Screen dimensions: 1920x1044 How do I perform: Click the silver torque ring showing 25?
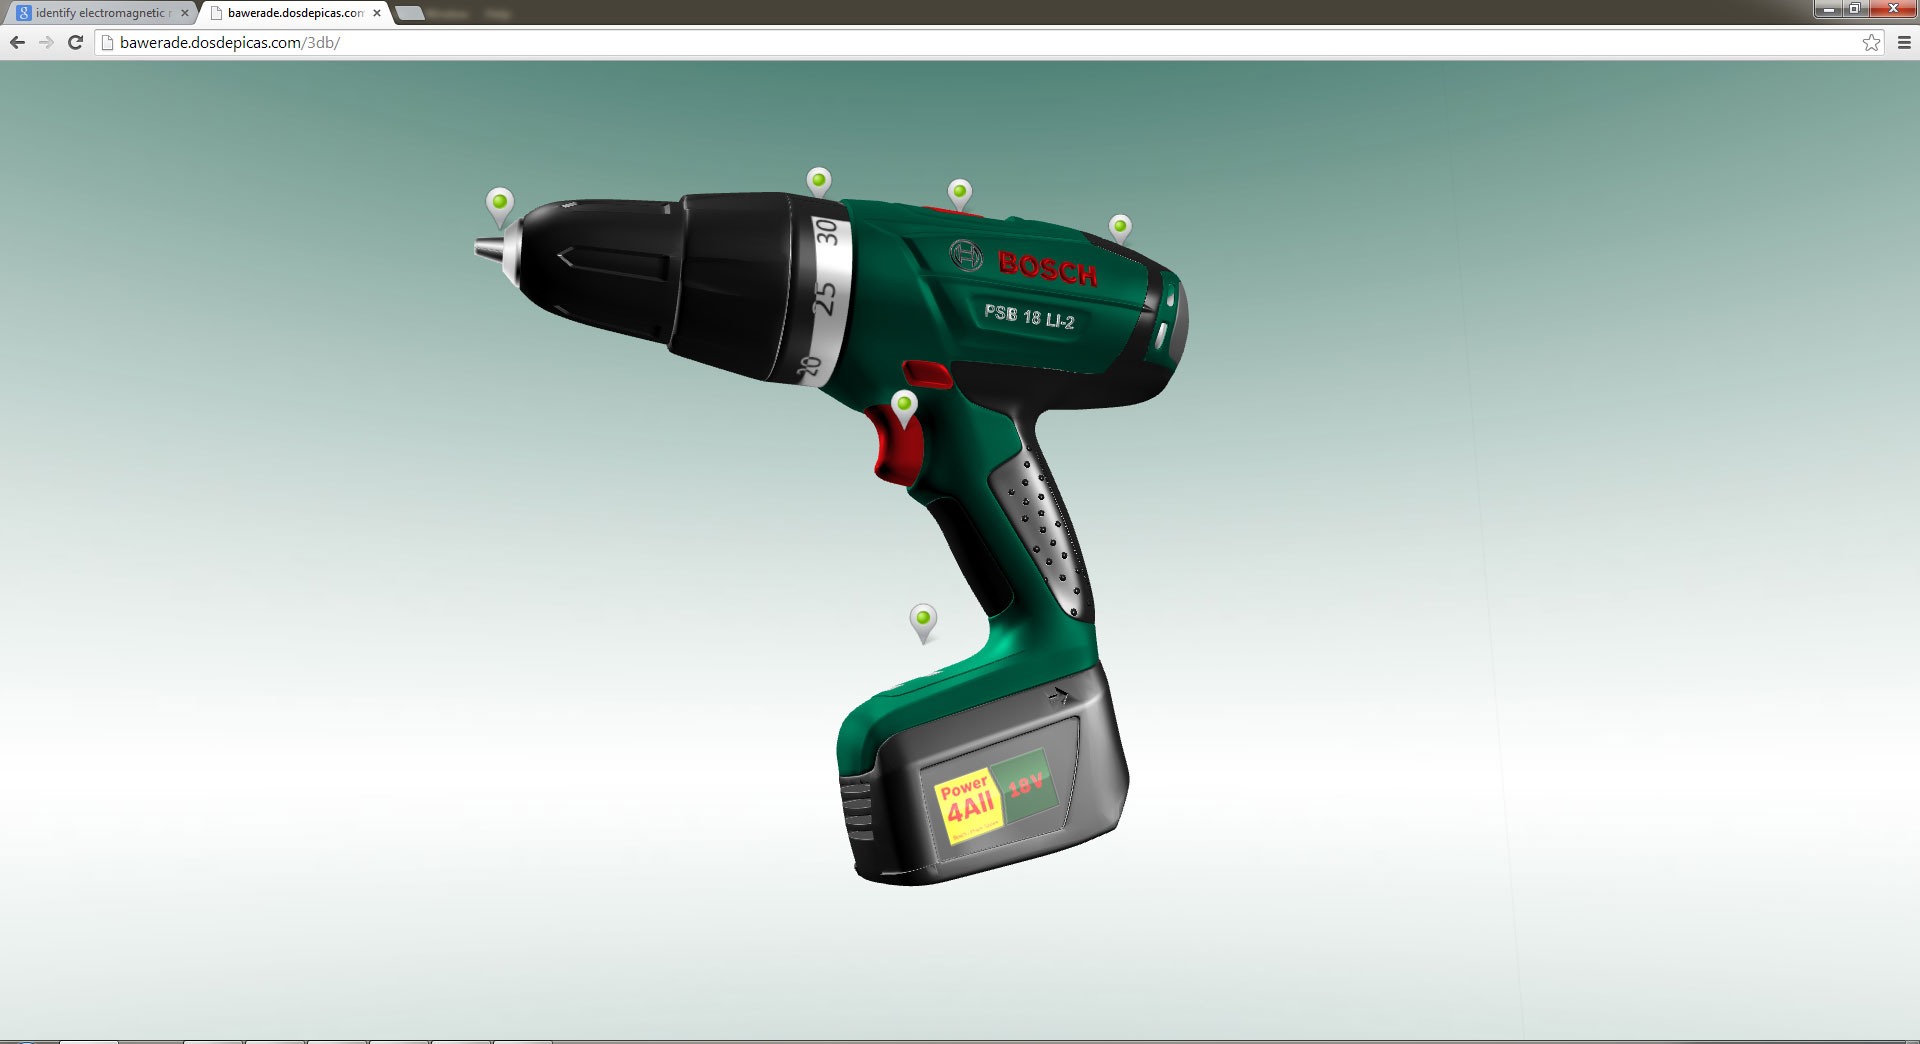825,298
